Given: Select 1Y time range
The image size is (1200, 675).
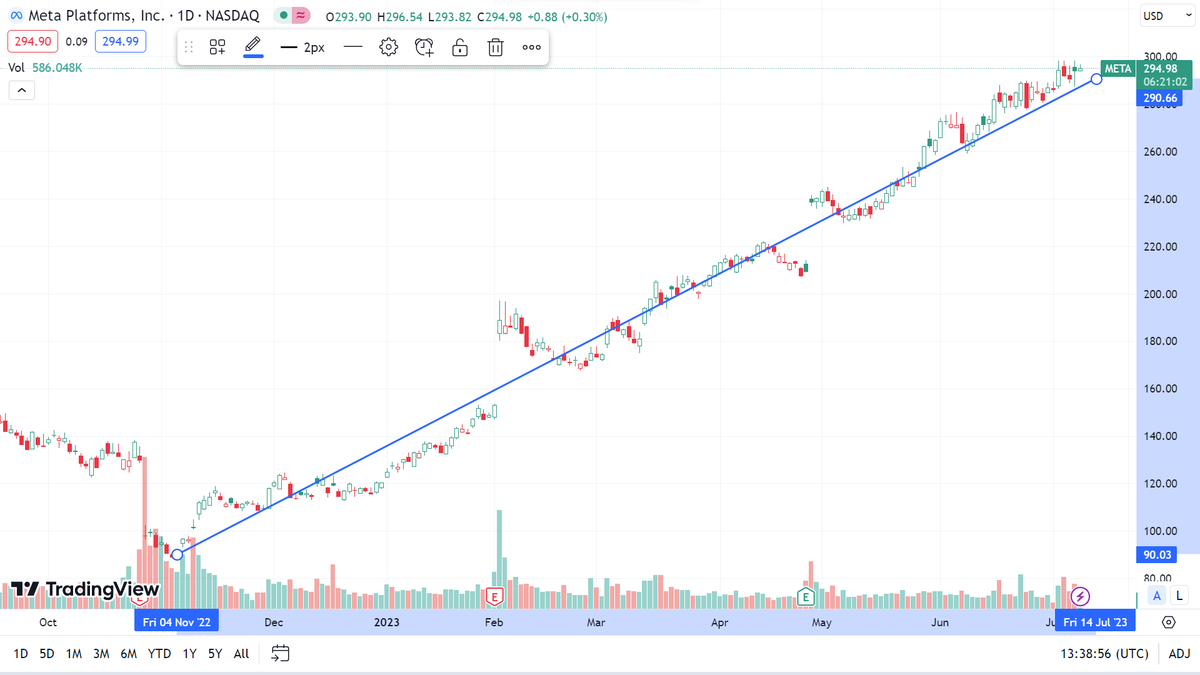Looking at the screenshot, I should pyautogui.click(x=189, y=653).
